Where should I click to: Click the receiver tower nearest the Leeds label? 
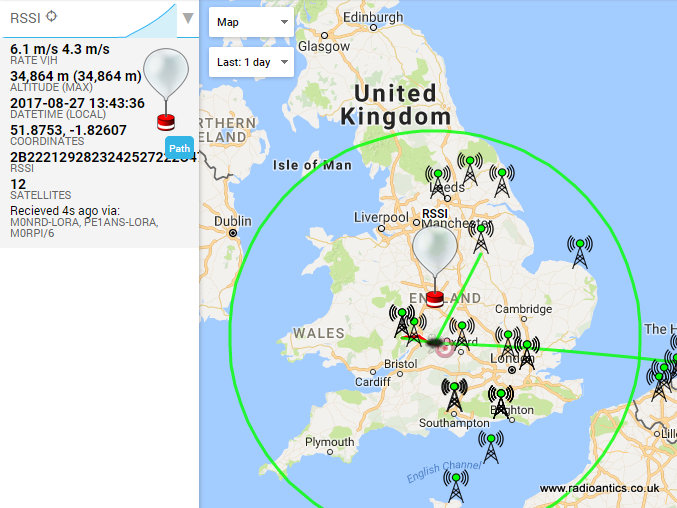coord(438,183)
